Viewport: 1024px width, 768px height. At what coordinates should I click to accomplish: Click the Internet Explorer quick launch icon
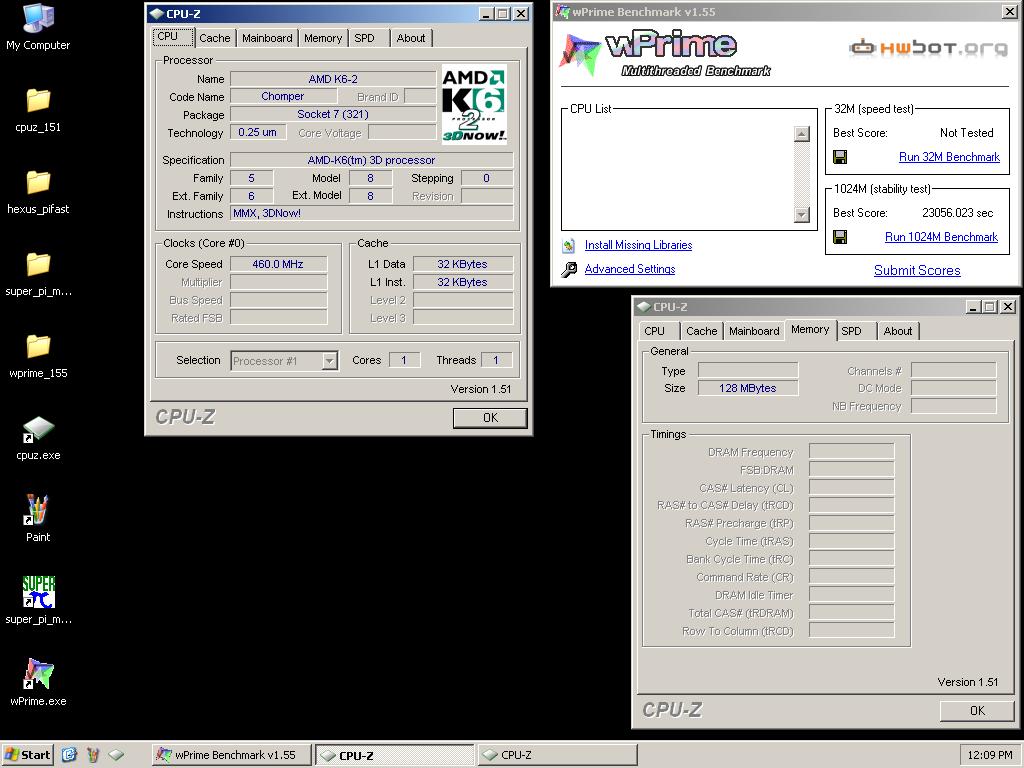[x=69, y=755]
